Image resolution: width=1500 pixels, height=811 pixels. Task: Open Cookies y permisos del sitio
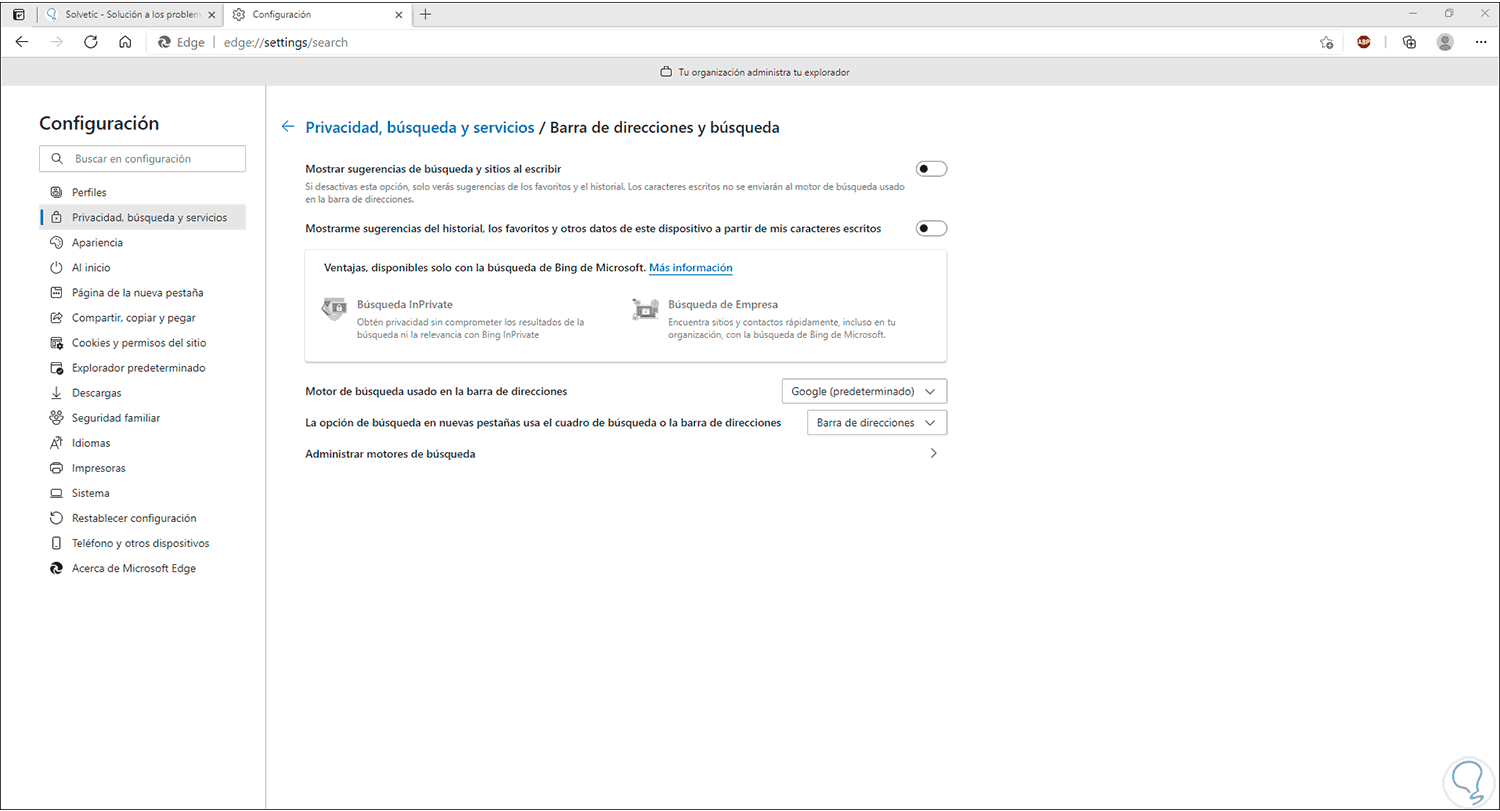(x=142, y=343)
